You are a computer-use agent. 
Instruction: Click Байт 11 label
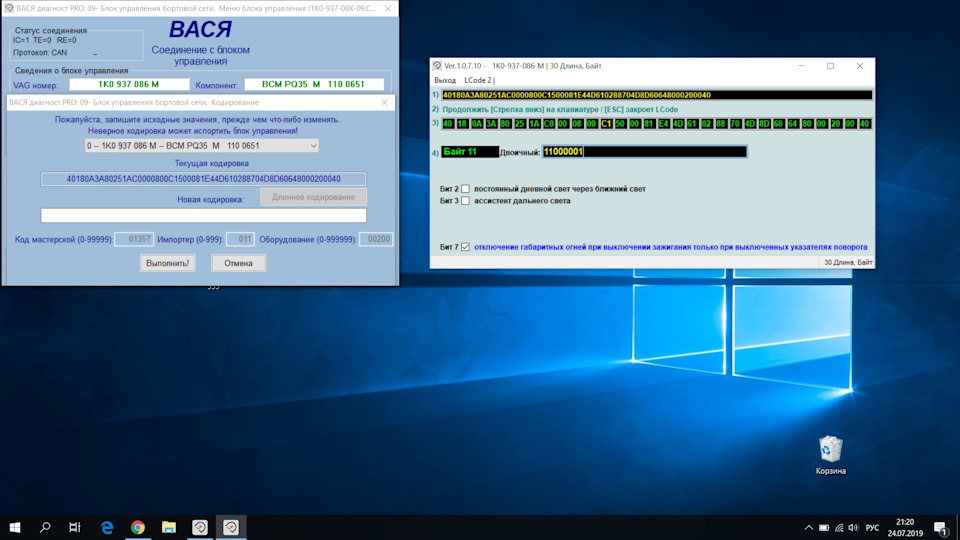pyautogui.click(x=470, y=151)
